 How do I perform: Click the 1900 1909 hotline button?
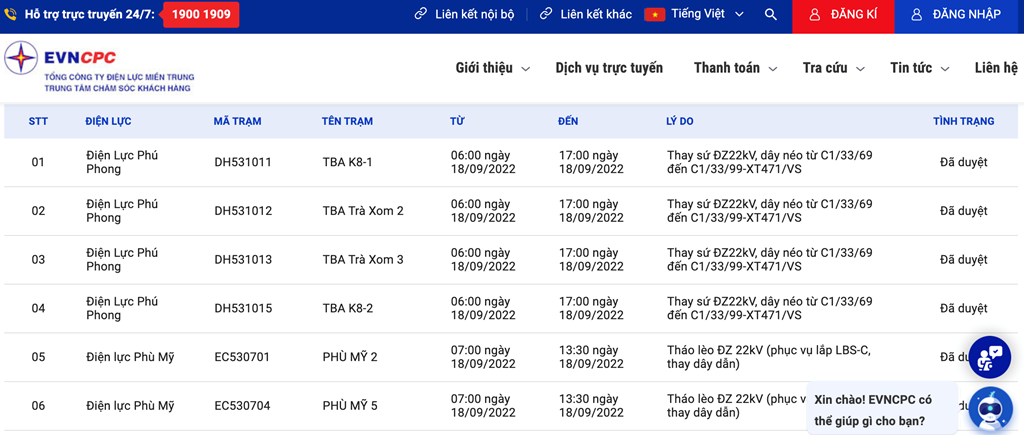point(201,14)
